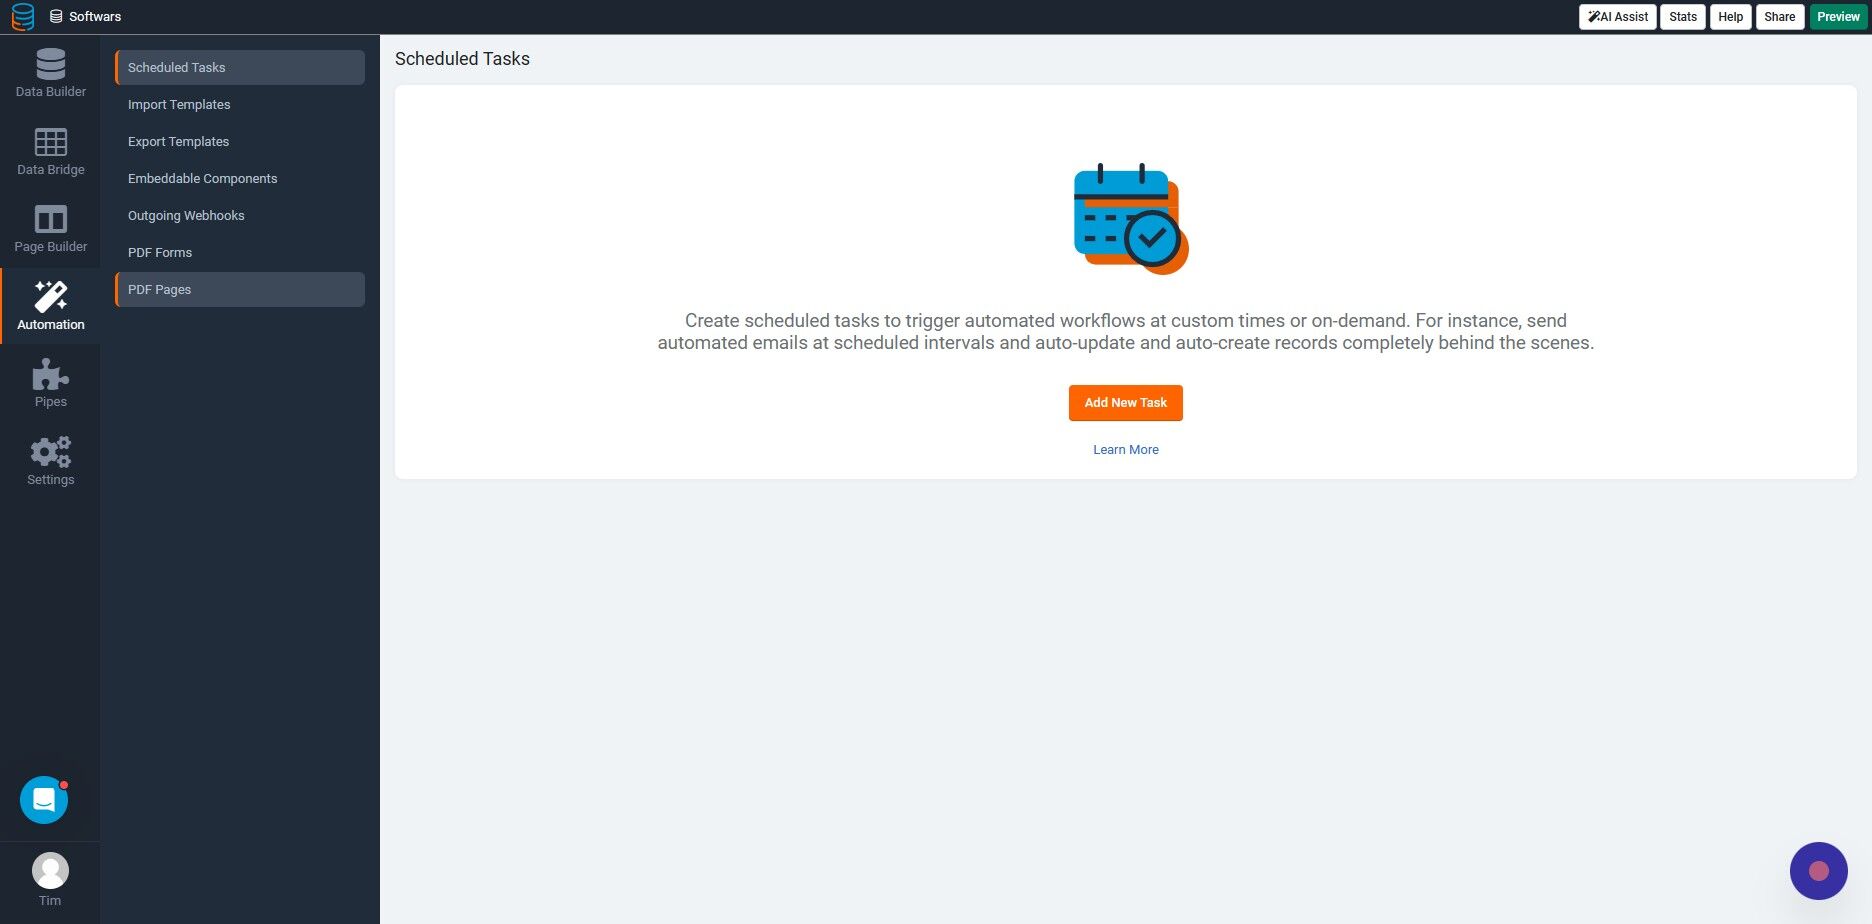Image resolution: width=1872 pixels, height=924 pixels.
Task: Open the Outgoing Webhooks page
Action: 186,215
